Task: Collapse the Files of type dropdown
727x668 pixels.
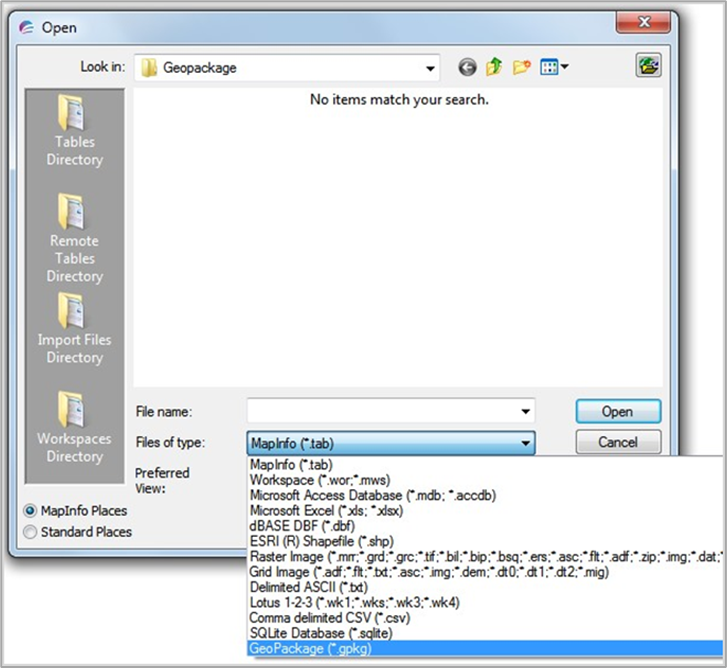Action: pyautogui.click(x=525, y=443)
